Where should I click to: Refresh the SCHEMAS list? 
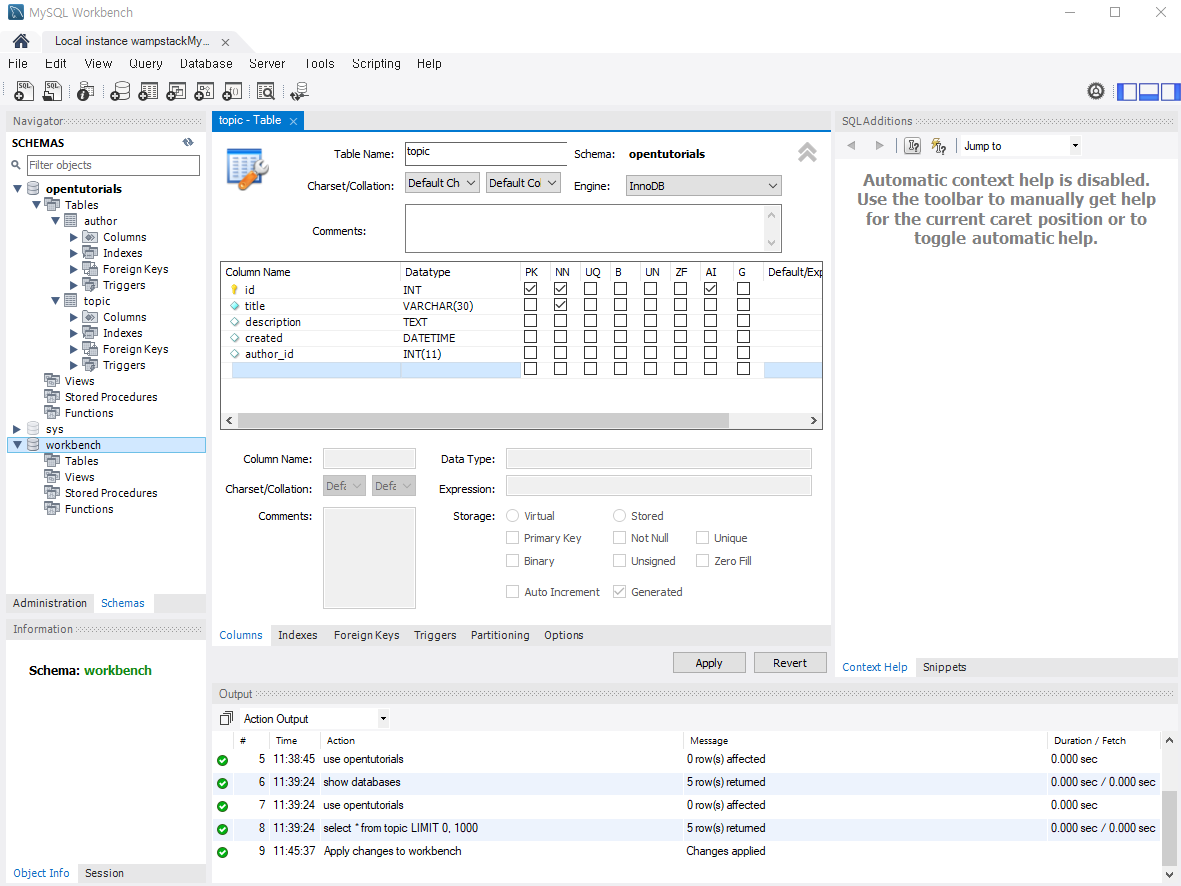click(188, 142)
